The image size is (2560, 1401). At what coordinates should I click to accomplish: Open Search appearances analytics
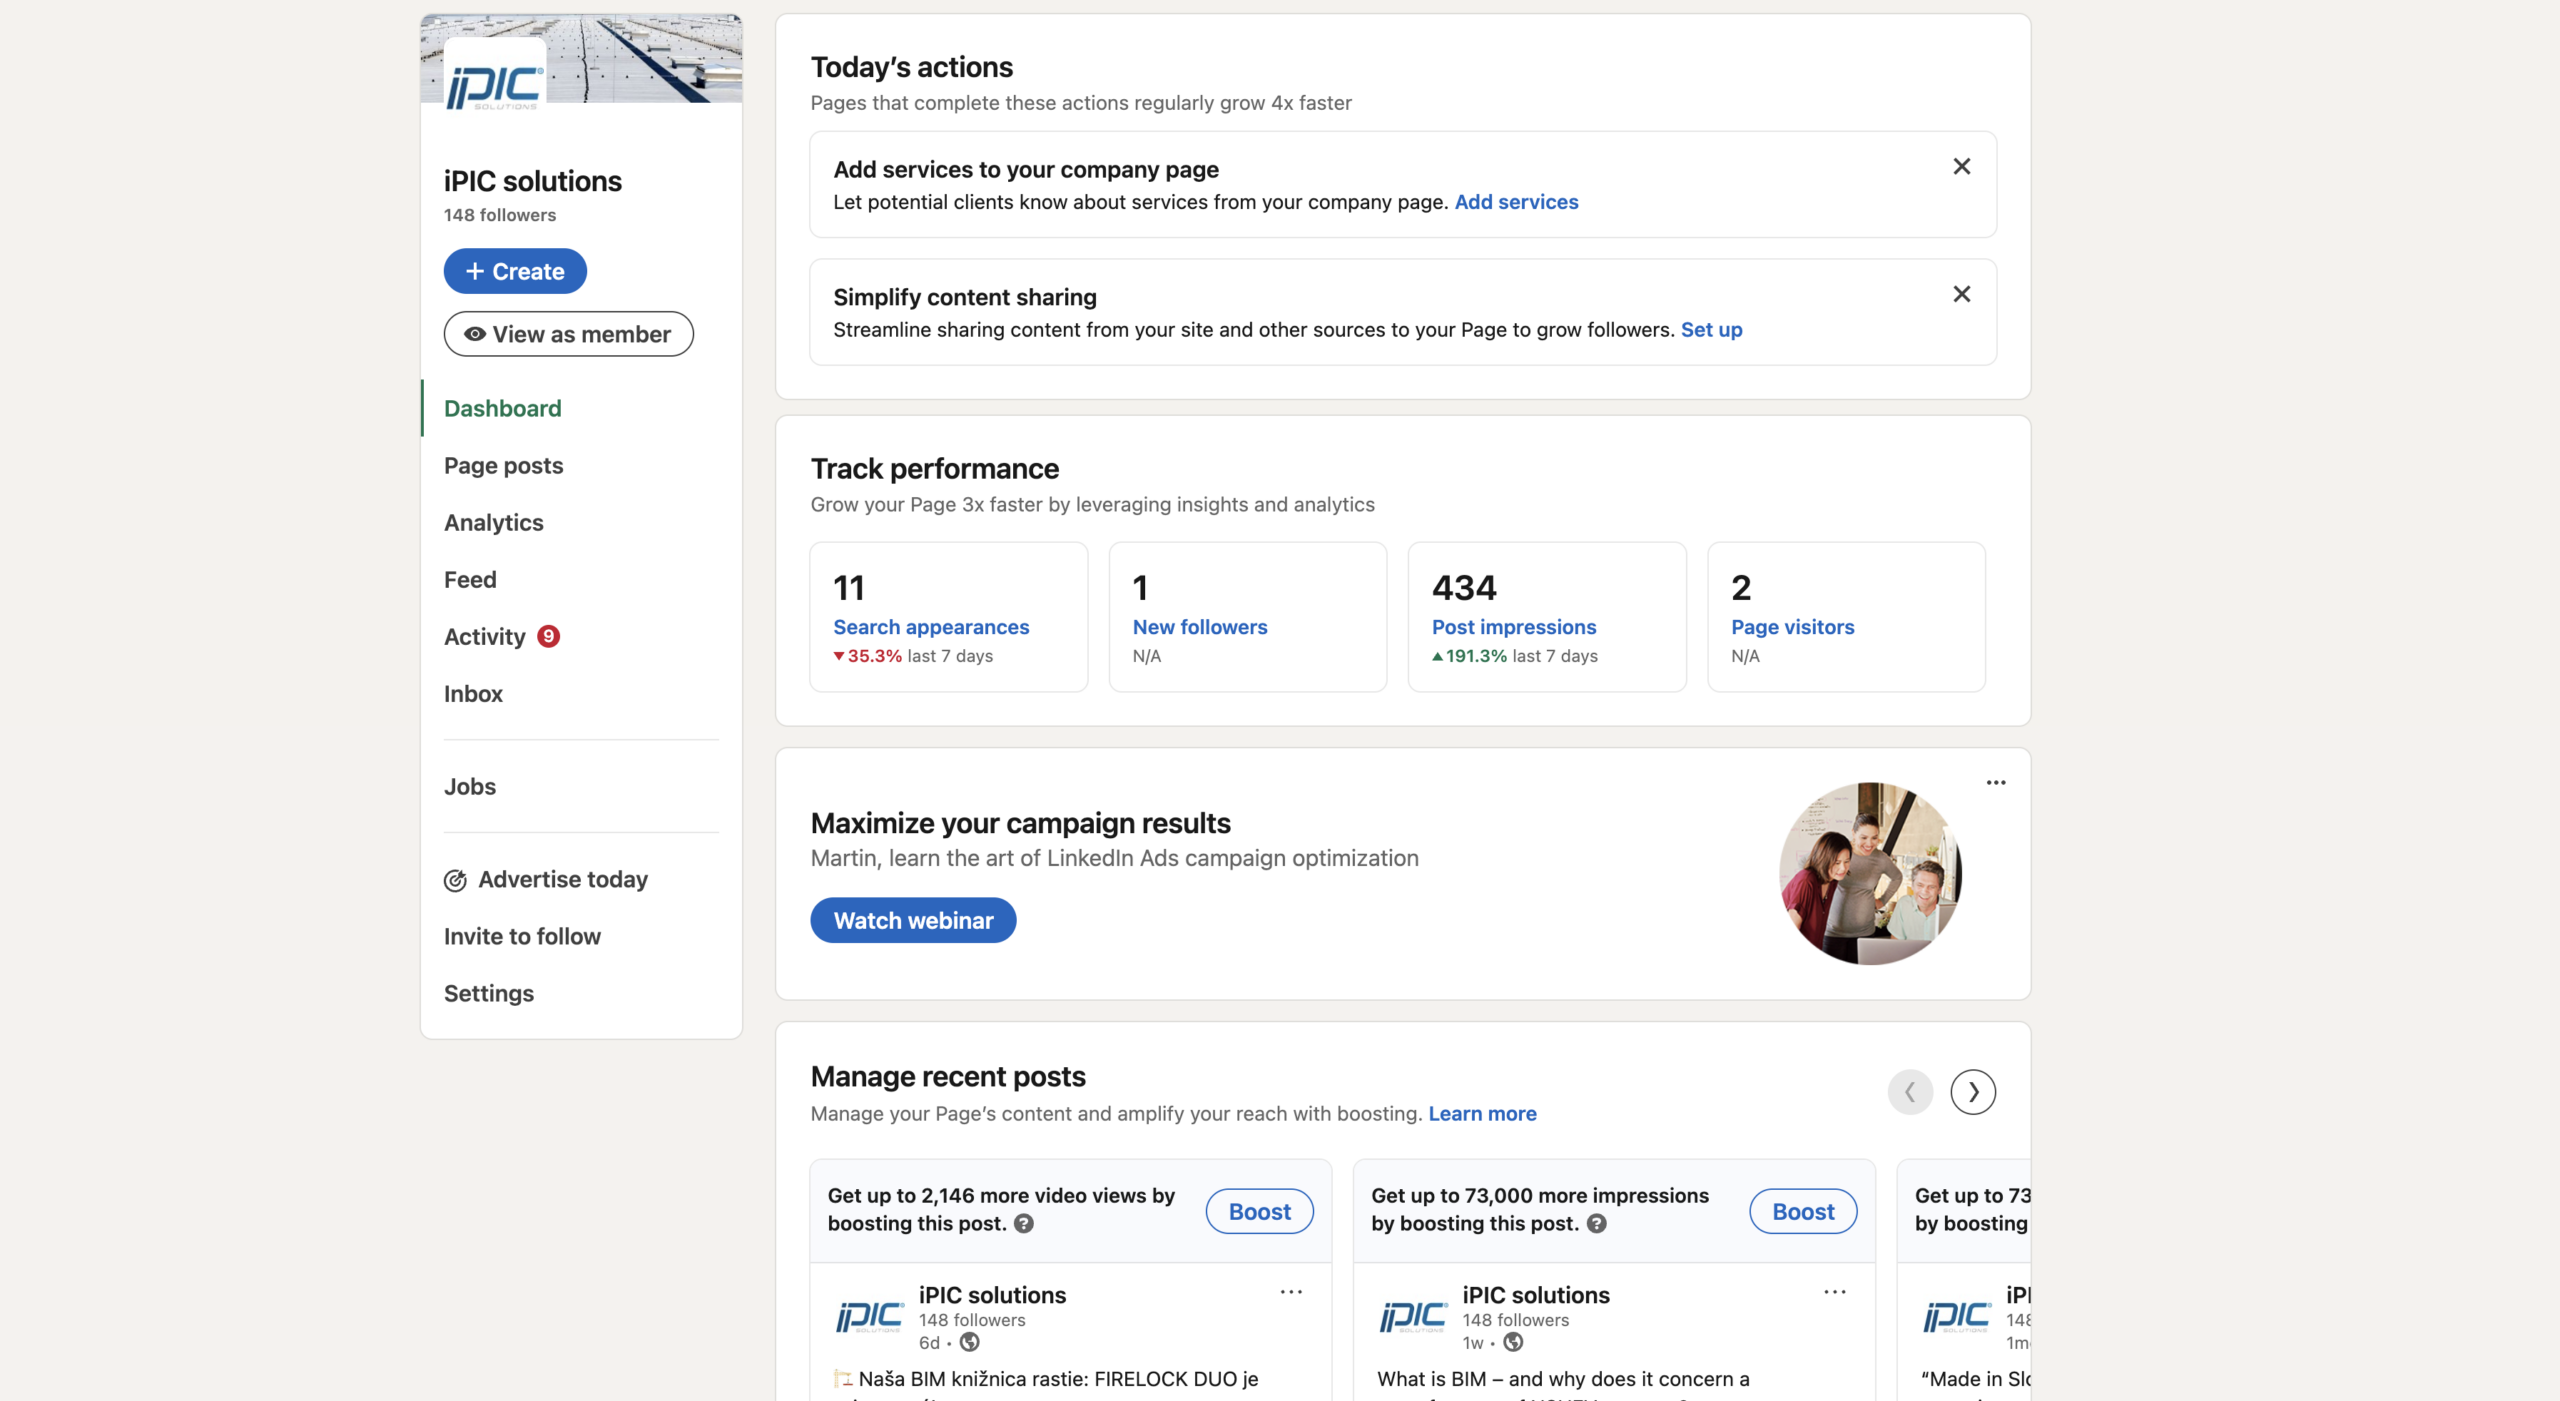click(931, 627)
